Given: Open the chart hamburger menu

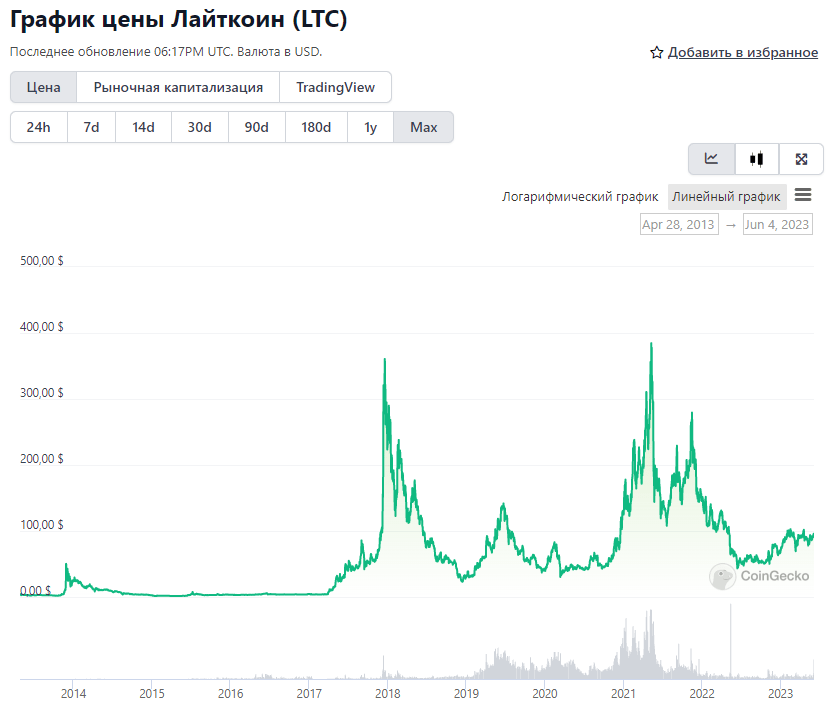Looking at the screenshot, I should [x=803, y=195].
